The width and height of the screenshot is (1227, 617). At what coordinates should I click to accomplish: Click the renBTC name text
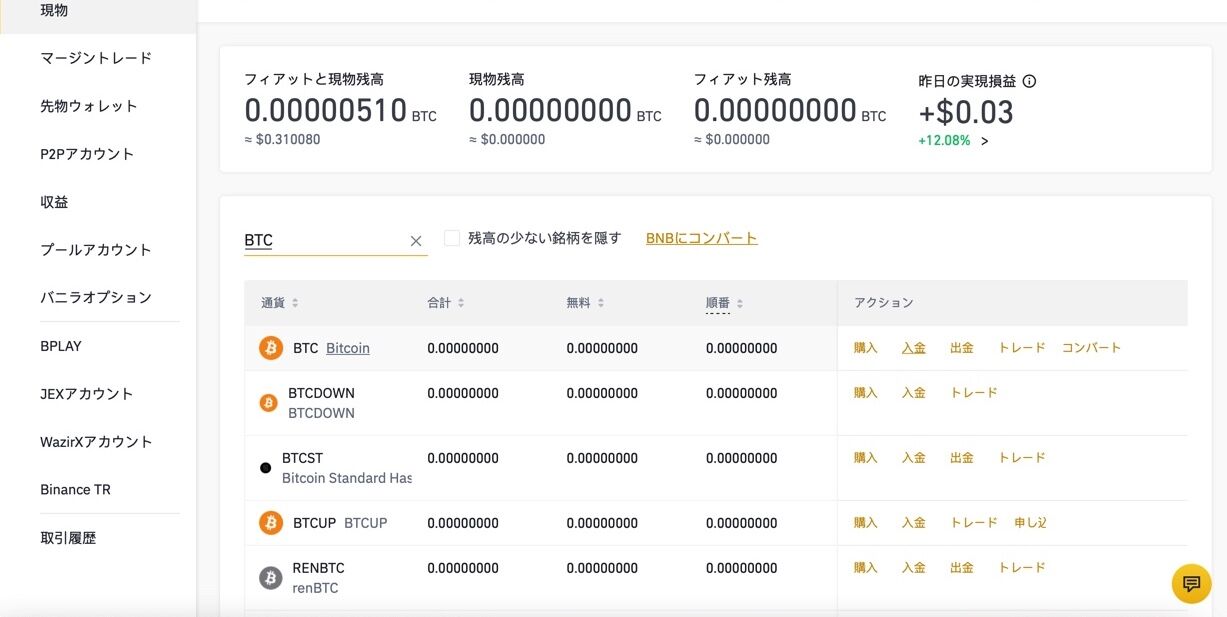pyautogui.click(x=315, y=588)
